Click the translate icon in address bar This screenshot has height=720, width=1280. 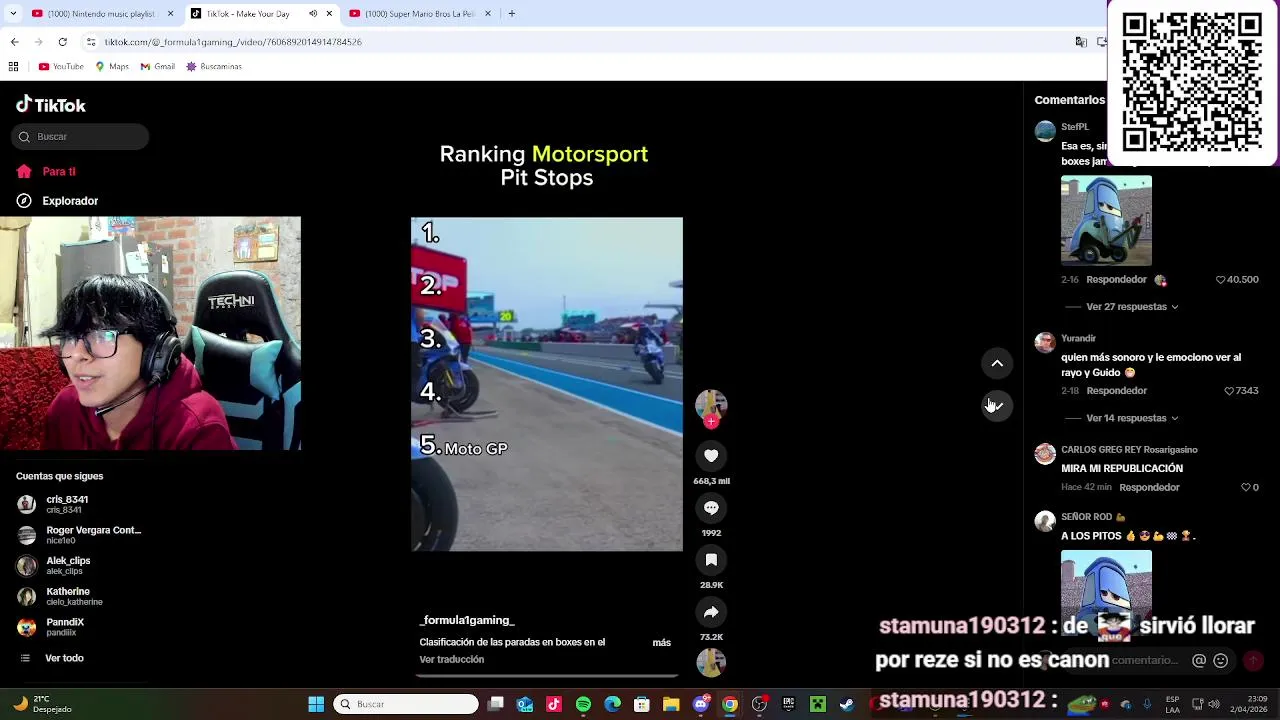(x=1081, y=42)
